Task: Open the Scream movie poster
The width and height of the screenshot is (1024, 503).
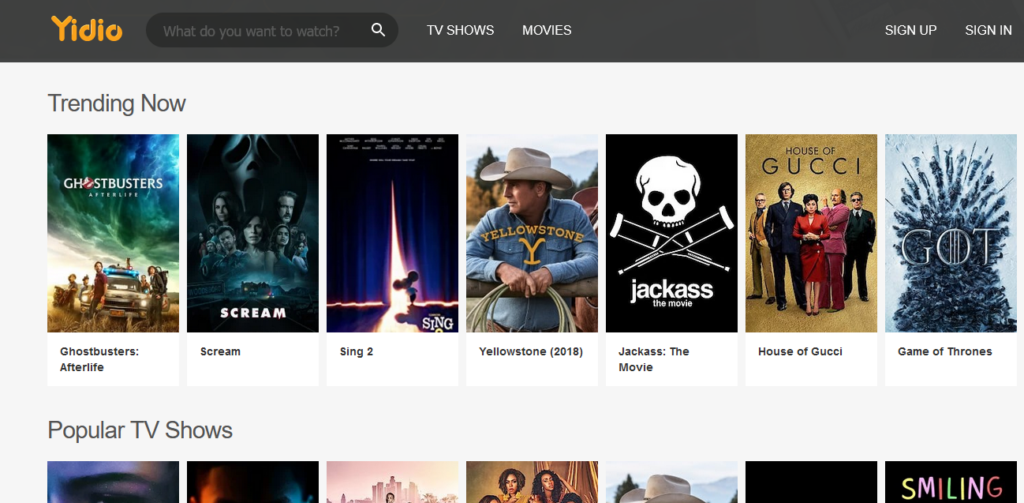Action: [253, 233]
